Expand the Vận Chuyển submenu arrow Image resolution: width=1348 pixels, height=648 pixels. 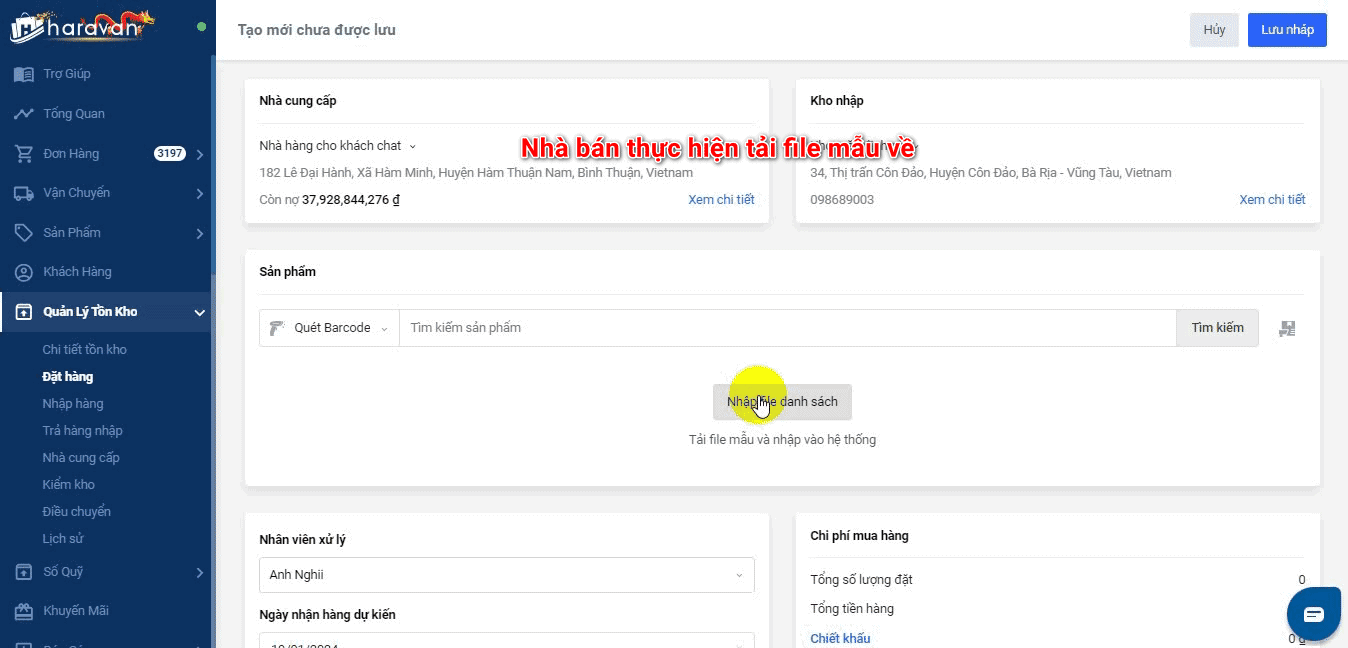200,193
